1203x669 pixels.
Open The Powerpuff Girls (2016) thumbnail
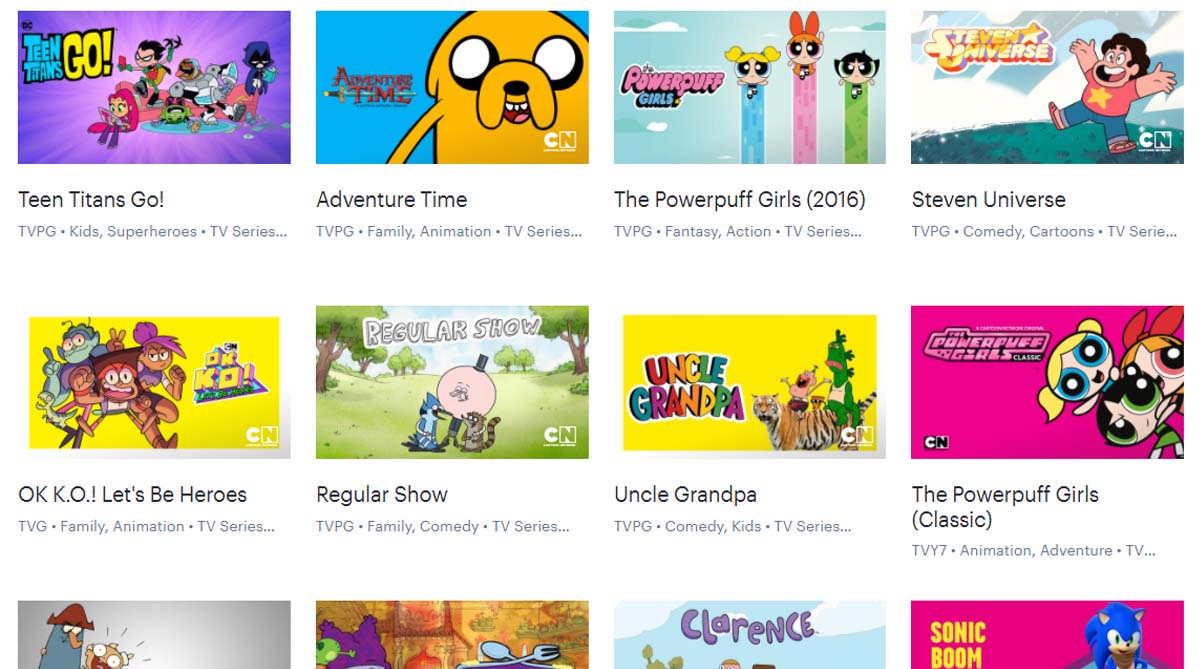[x=749, y=87]
